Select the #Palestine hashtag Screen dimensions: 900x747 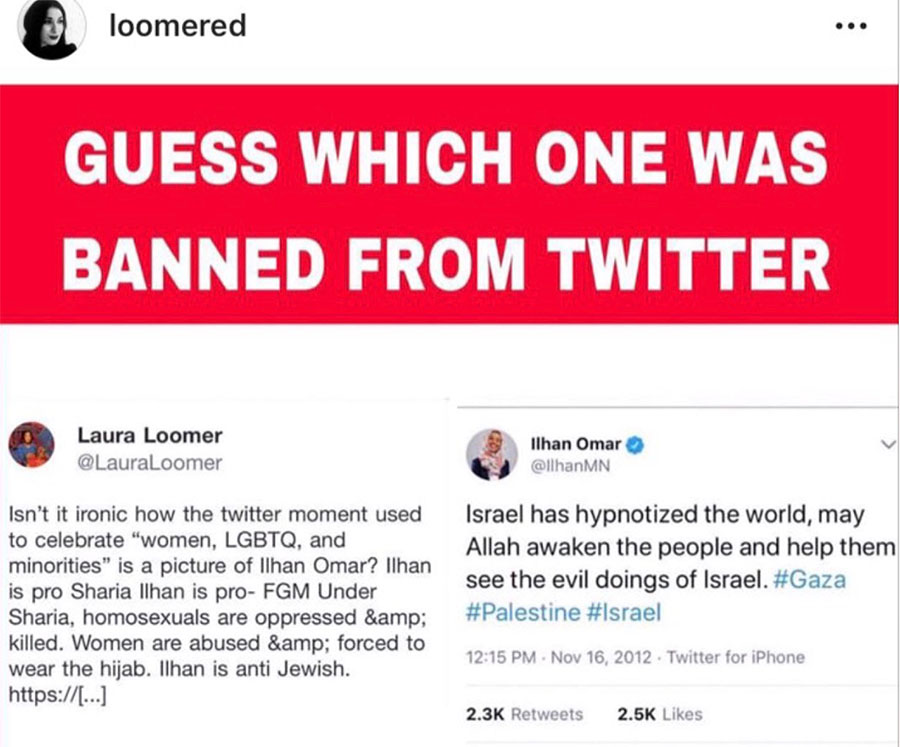tap(523, 612)
